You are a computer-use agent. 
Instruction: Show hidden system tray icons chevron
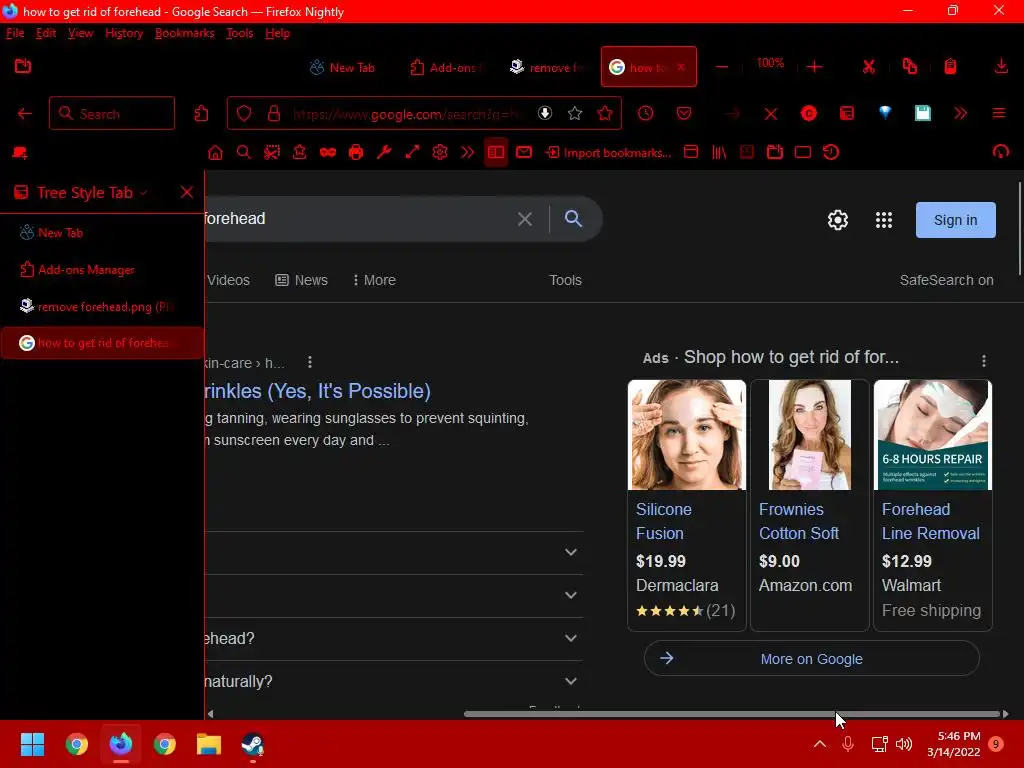pyautogui.click(x=820, y=744)
